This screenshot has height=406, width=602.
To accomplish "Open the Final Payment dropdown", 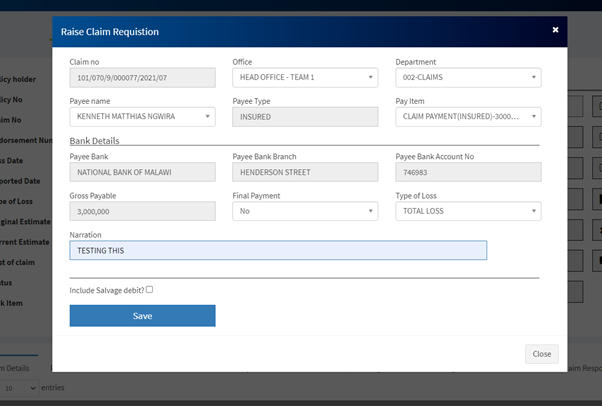I will click(305, 211).
